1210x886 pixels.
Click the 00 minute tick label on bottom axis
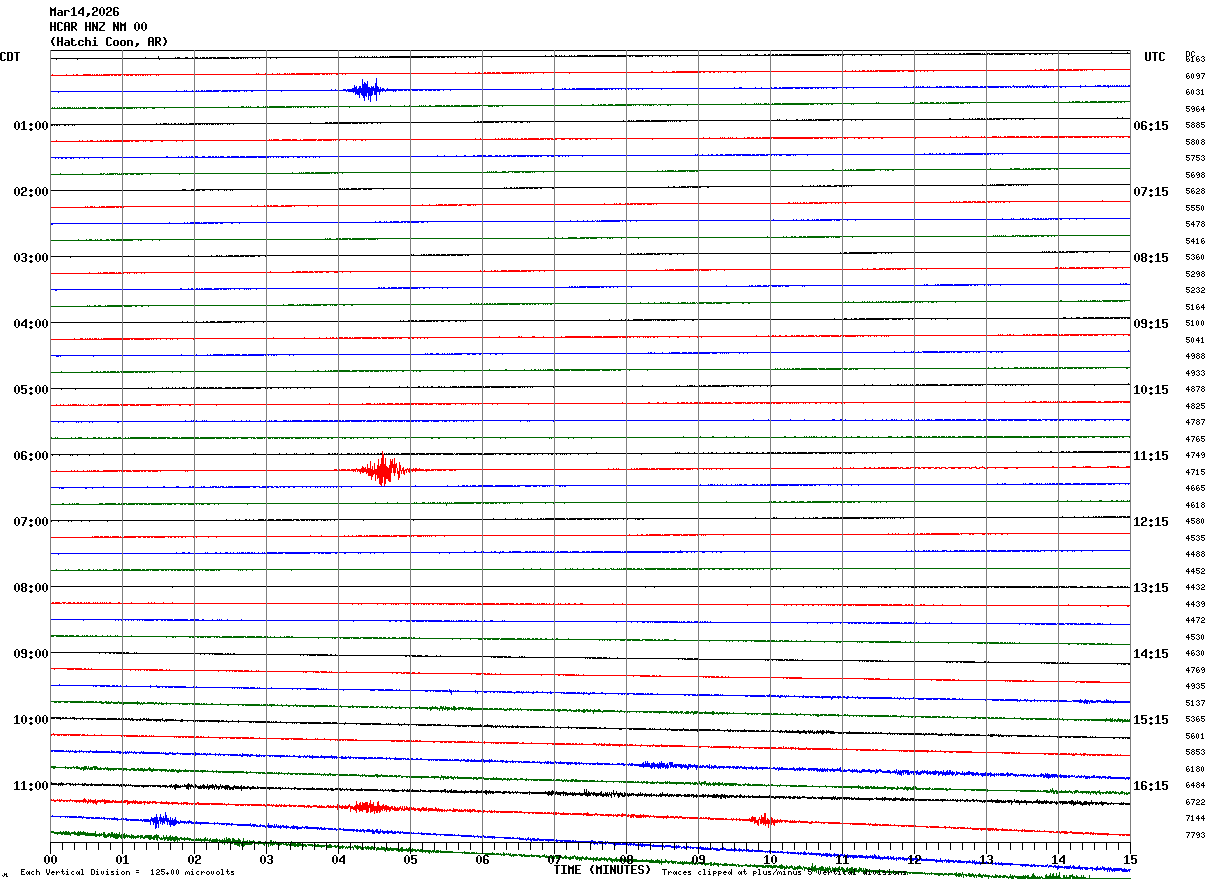tap(51, 860)
